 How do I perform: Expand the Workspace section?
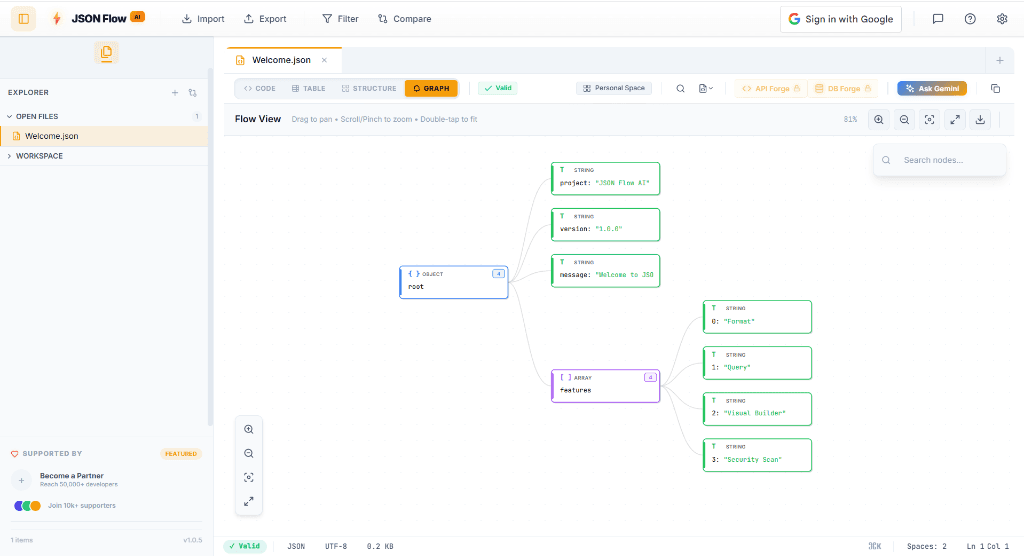39,156
